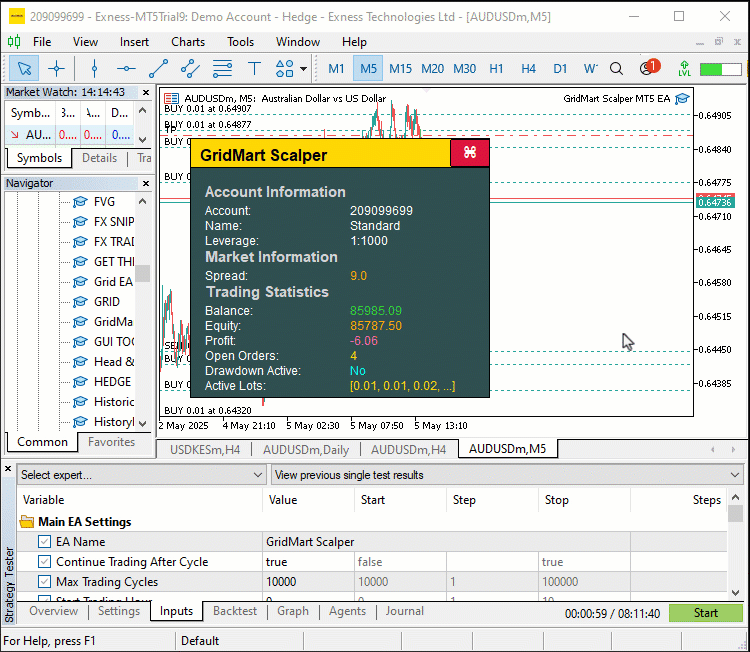The height and width of the screenshot is (652, 750).
Task: Click the Head & expert icon
Action: (80, 362)
